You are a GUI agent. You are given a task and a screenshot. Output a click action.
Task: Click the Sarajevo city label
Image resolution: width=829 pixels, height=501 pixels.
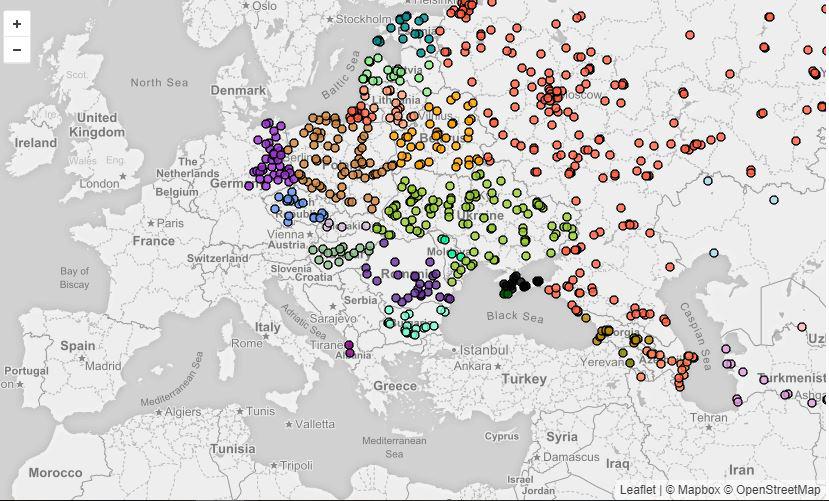(333, 319)
